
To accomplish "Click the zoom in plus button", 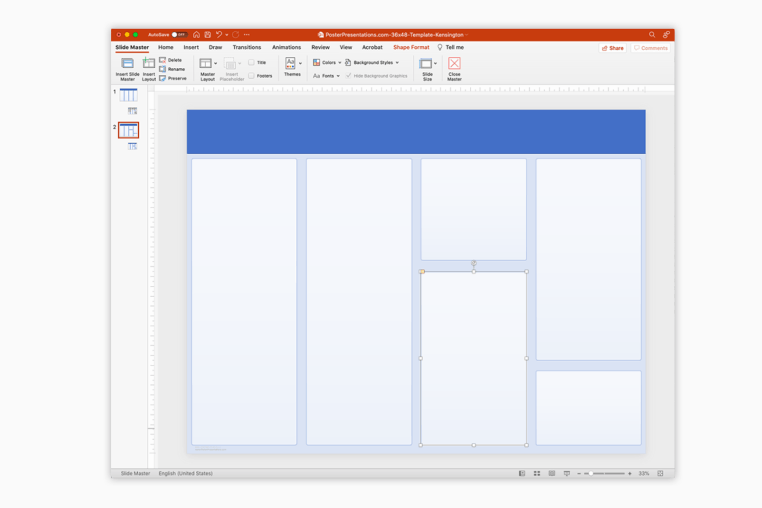I will [630, 473].
